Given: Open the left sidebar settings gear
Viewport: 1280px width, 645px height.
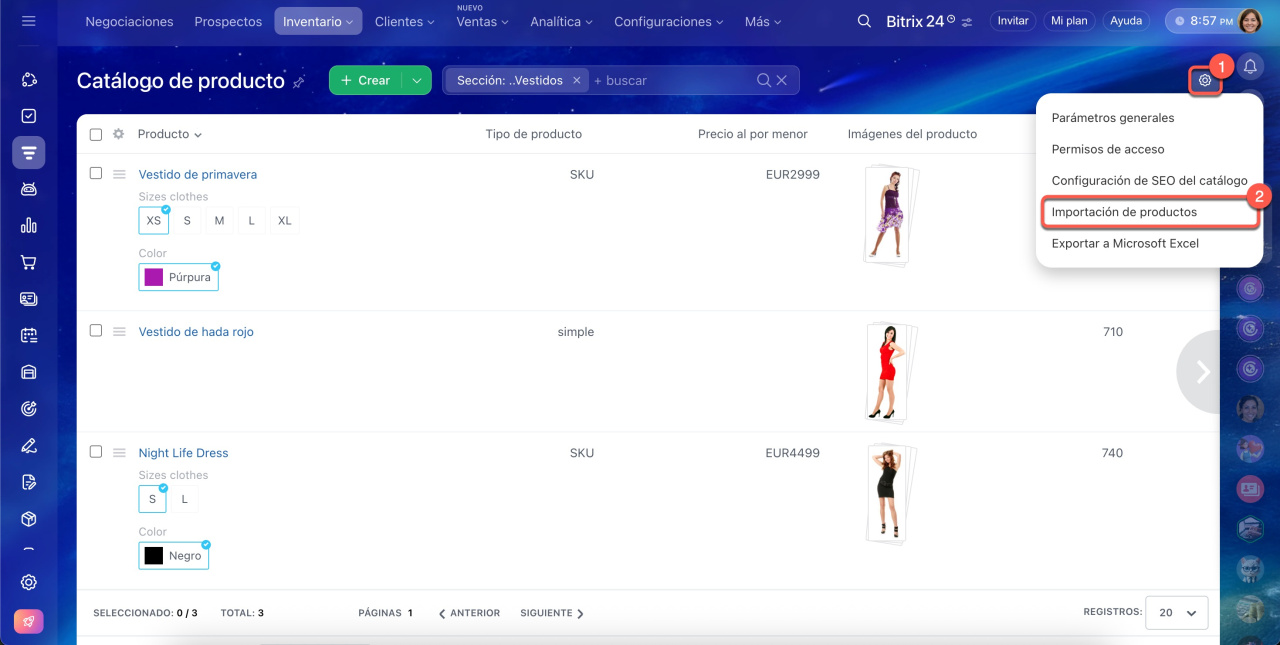Looking at the screenshot, I should [x=29, y=582].
